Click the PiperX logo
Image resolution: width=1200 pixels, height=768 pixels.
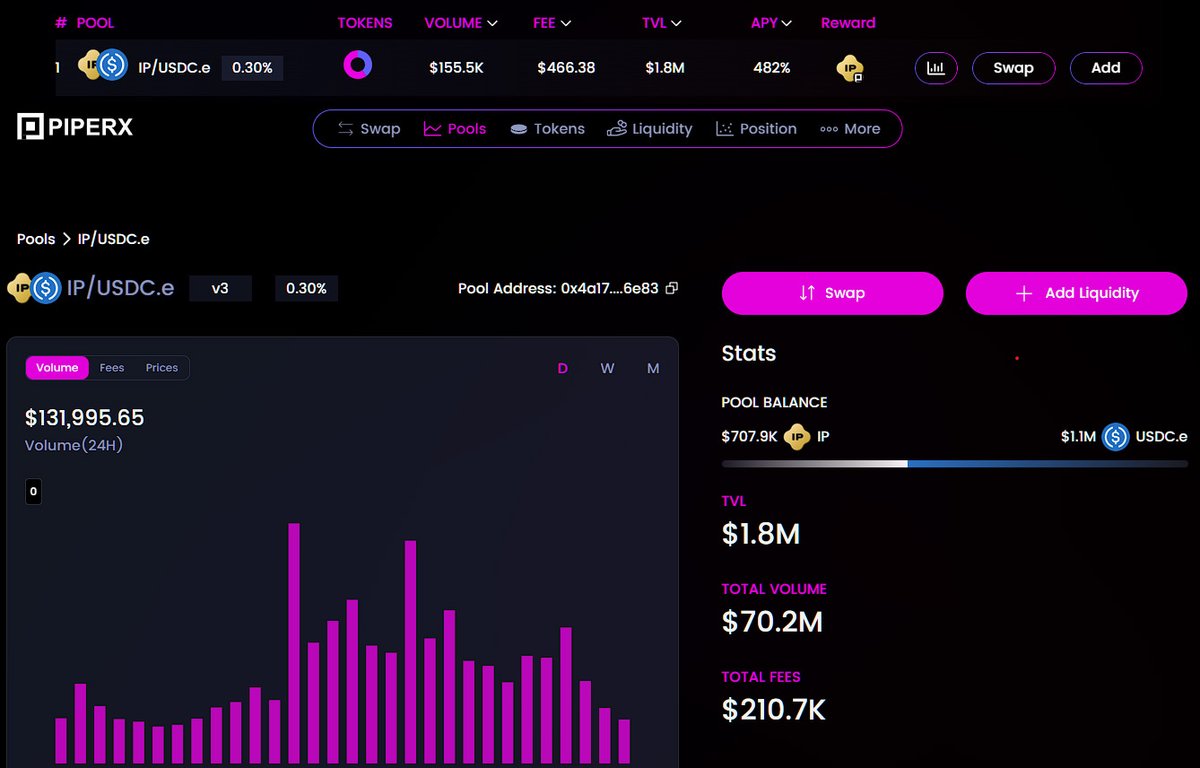pyautogui.click(x=75, y=127)
